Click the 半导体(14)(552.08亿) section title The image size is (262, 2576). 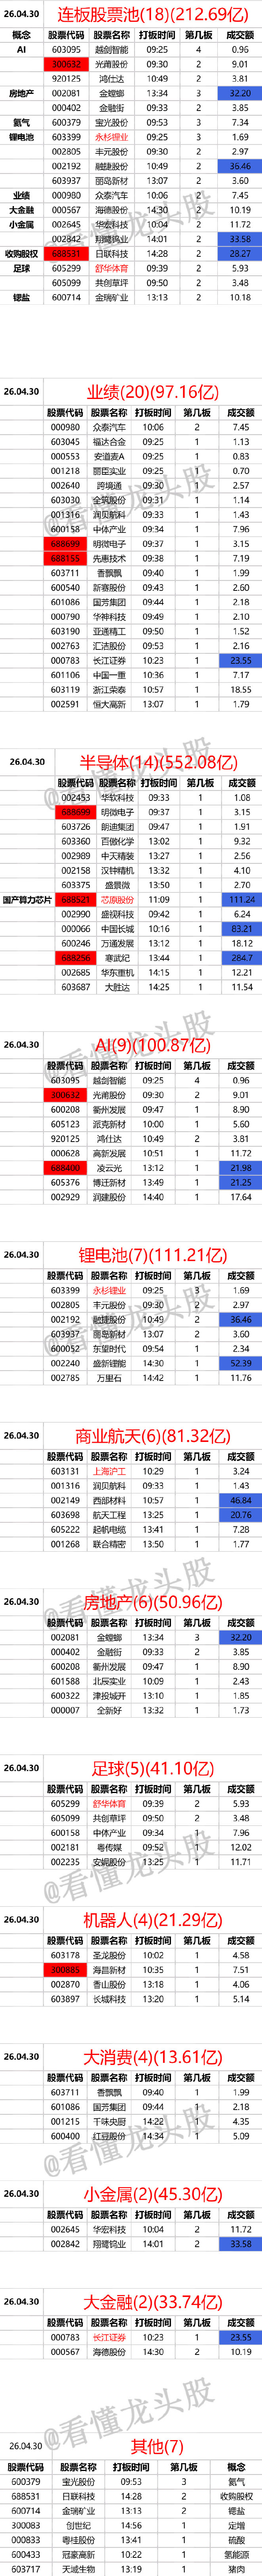coord(159,762)
